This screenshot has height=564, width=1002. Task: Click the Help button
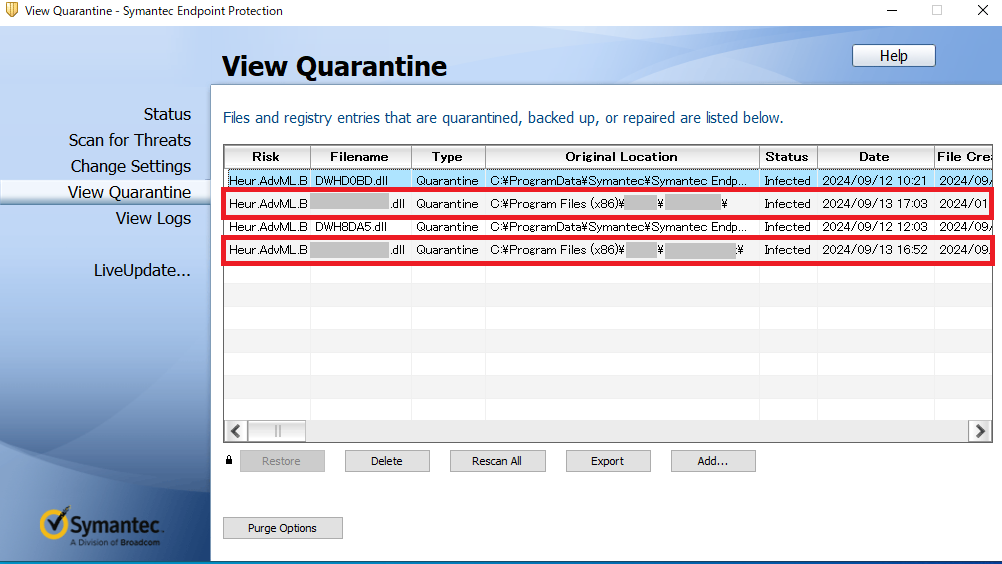click(893, 56)
